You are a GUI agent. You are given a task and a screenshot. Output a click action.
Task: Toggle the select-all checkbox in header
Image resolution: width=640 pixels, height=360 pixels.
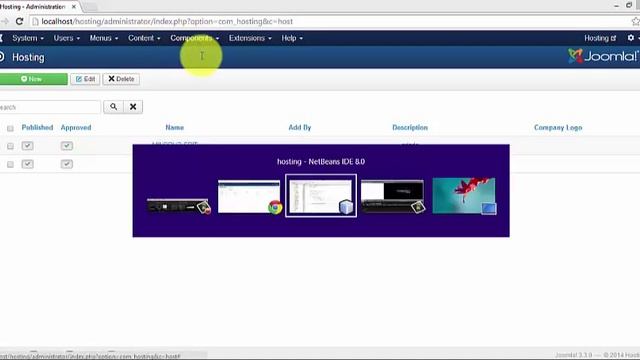[10, 129]
